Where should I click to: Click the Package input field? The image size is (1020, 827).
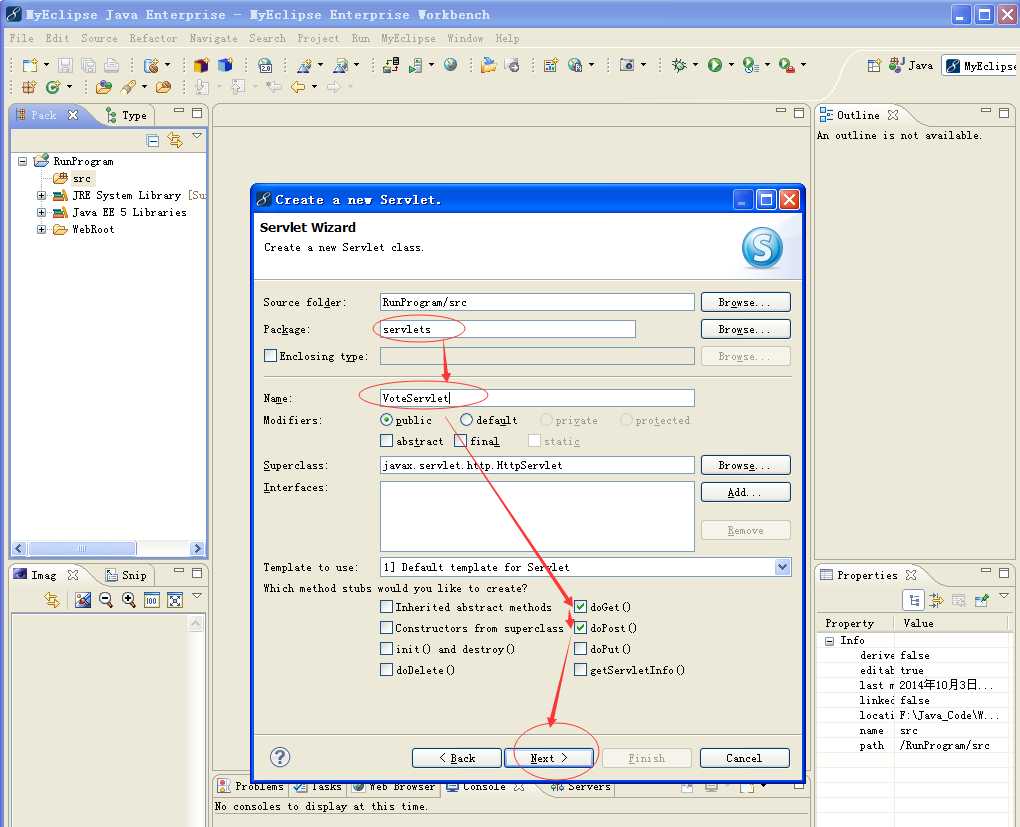tap(507, 329)
